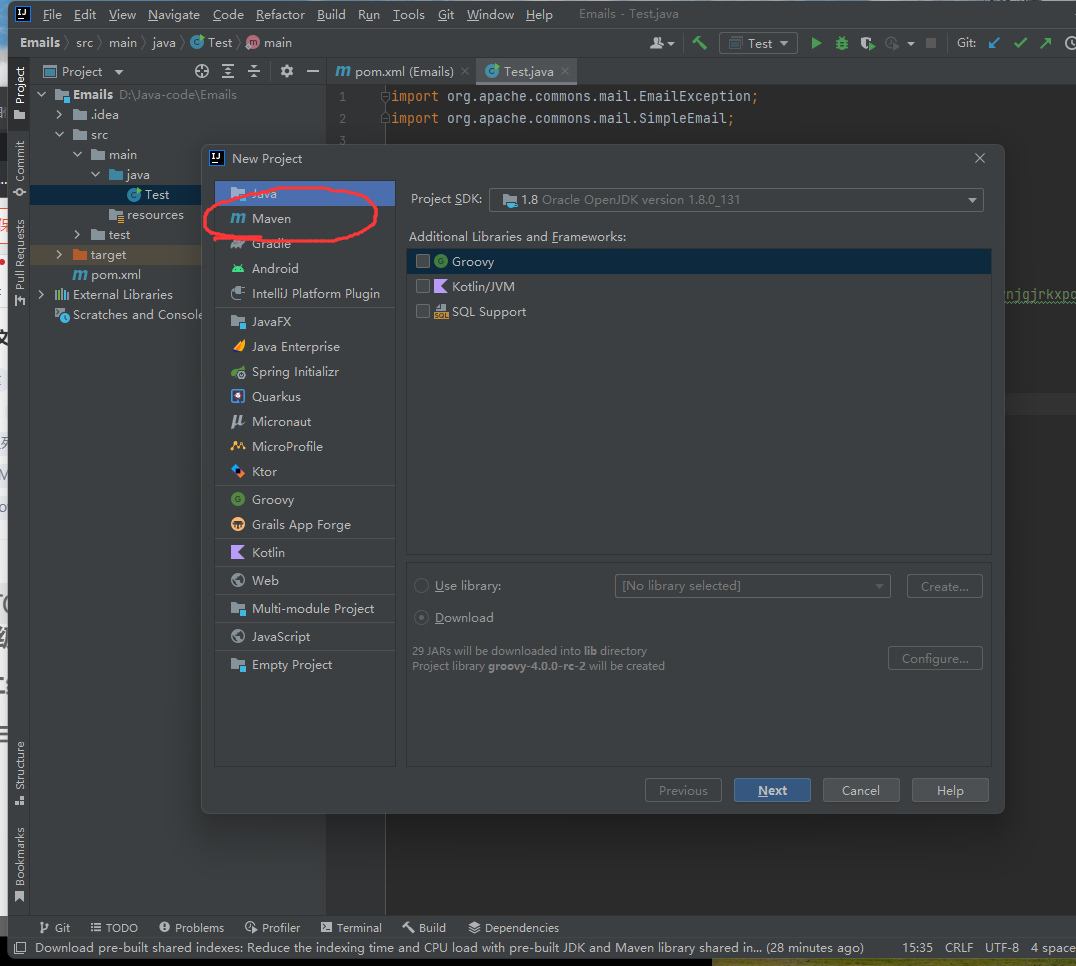Hide the Project panel with minus icon
Image resolution: width=1076 pixels, height=966 pixels.
[313, 71]
